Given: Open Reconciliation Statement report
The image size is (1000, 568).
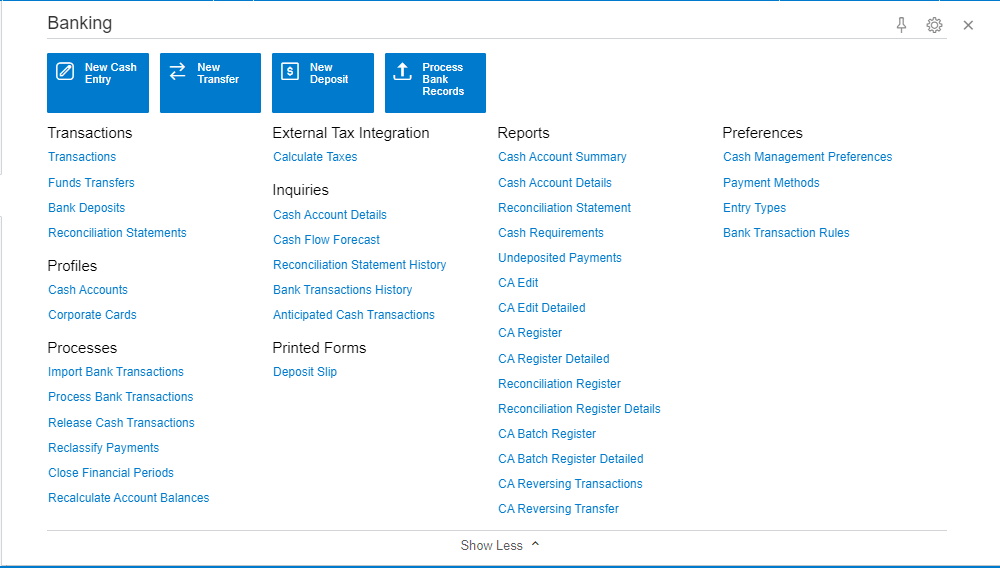Looking at the screenshot, I should pyautogui.click(x=564, y=208).
